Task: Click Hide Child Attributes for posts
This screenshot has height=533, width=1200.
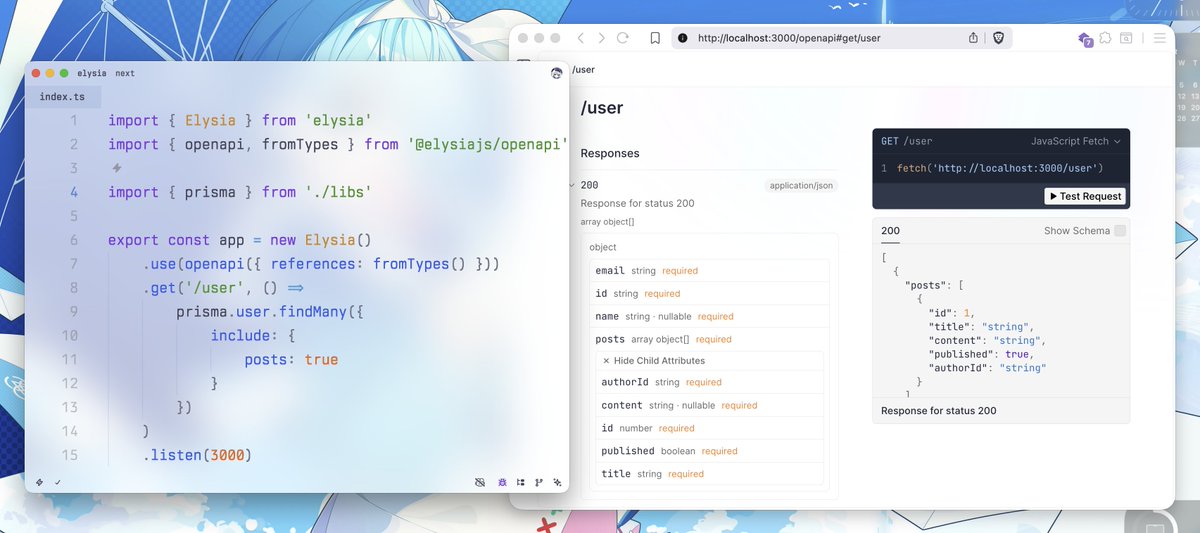Action: [653, 360]
